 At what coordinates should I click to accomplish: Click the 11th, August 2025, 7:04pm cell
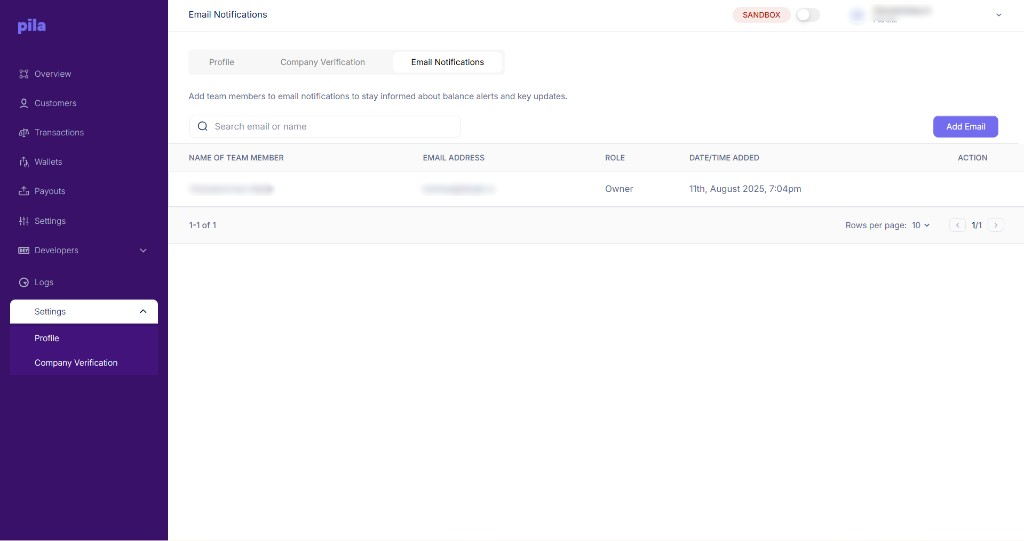pyautogui.click(x=744, y=189)
